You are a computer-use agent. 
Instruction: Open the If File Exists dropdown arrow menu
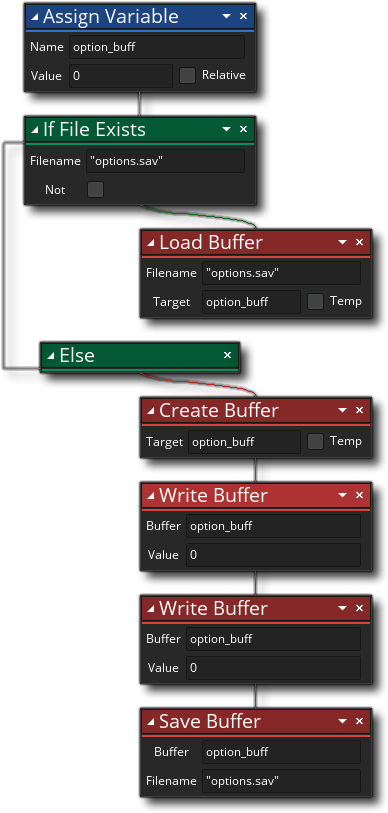(226, 130)
